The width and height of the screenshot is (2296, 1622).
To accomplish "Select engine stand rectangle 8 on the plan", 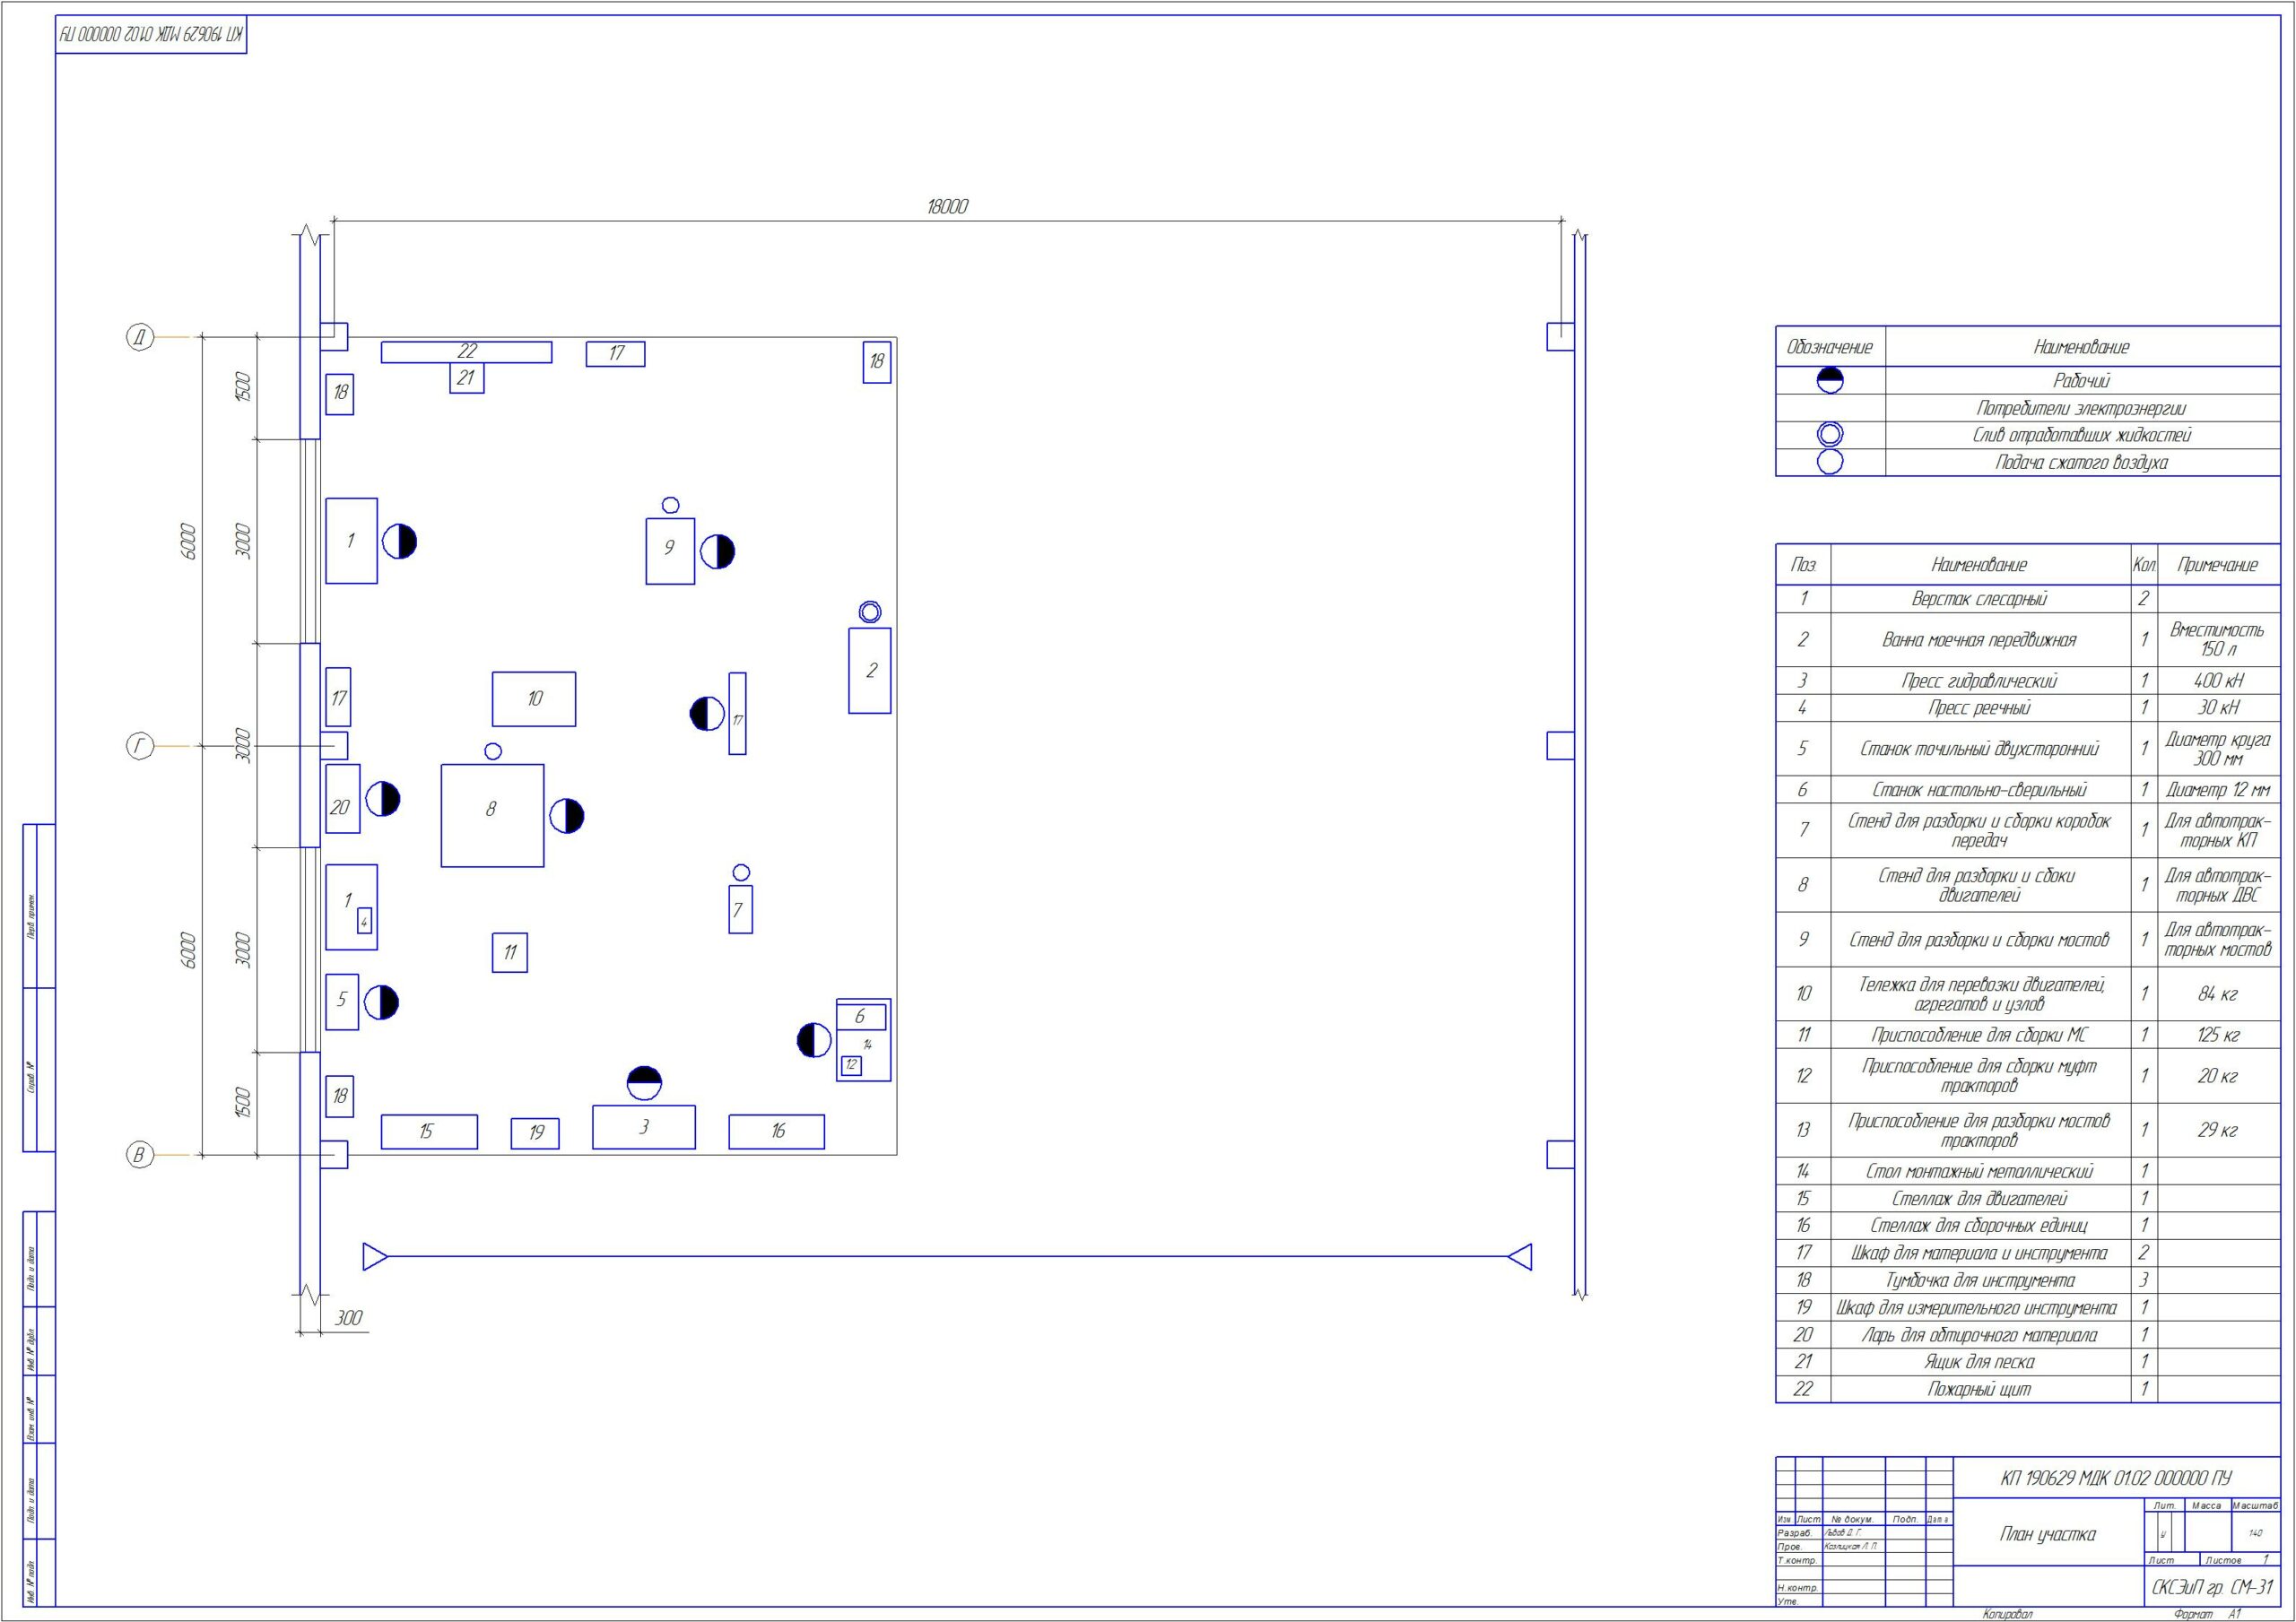I will pyautogui.click(x=493, y=815).
